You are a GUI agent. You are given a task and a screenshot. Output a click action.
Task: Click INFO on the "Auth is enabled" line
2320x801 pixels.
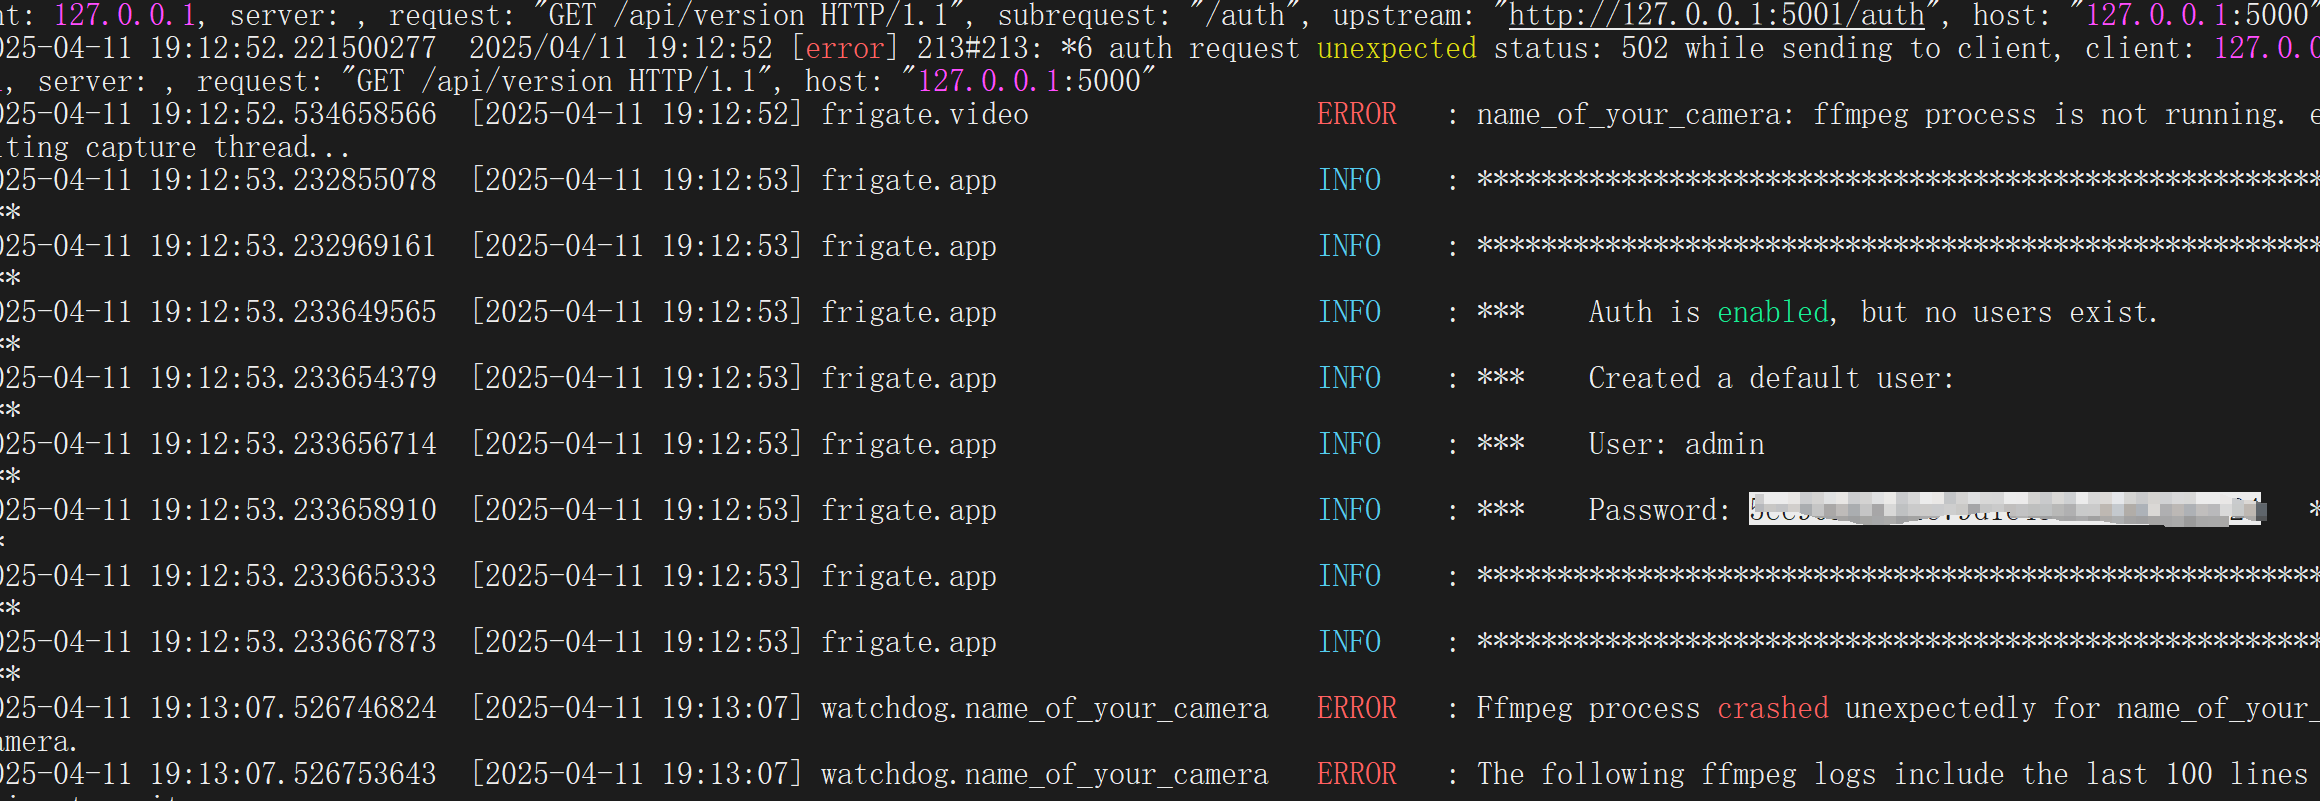point(1349,313)
